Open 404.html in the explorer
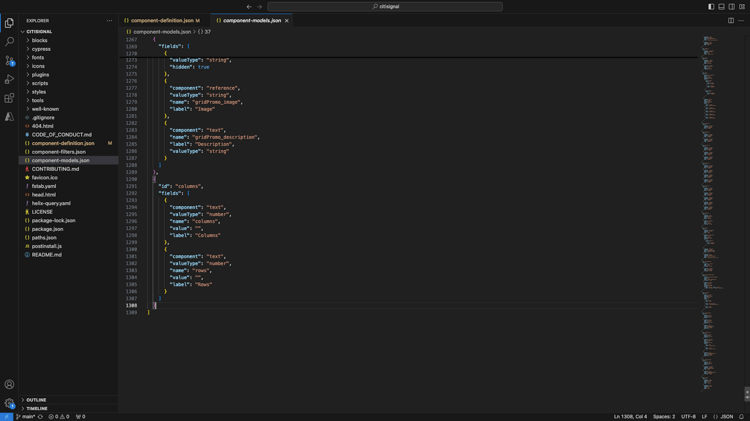 point(43,126)
